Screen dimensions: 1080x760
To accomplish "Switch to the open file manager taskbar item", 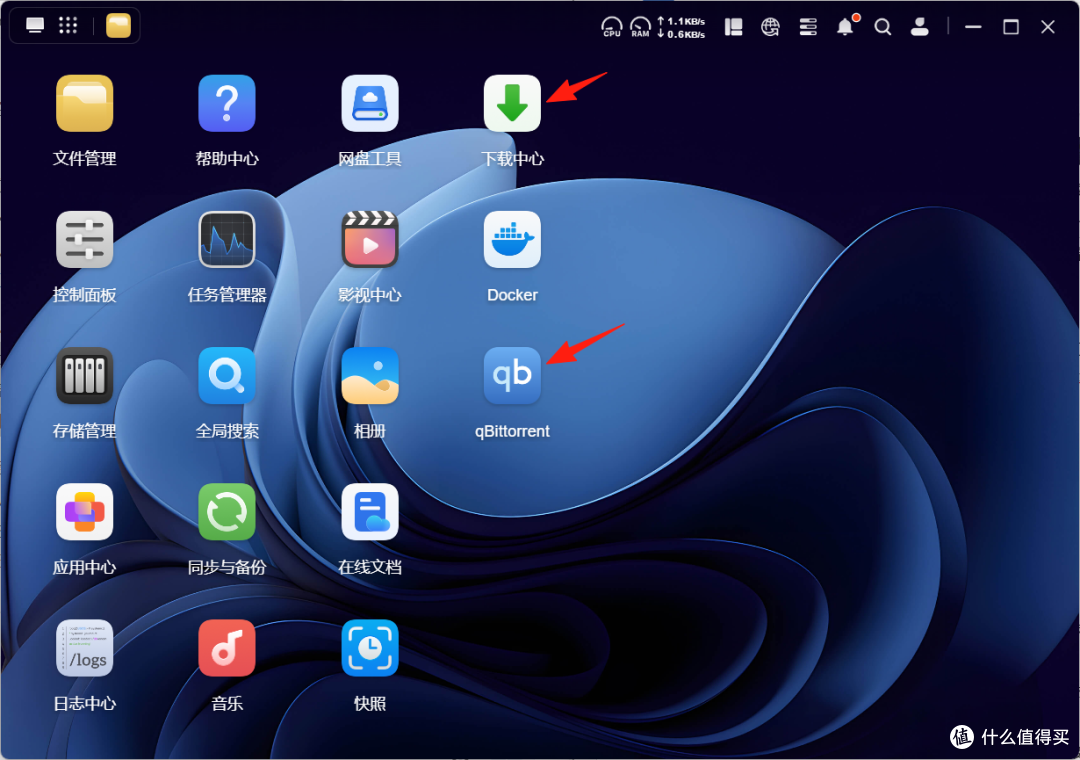I will [118, 25].
